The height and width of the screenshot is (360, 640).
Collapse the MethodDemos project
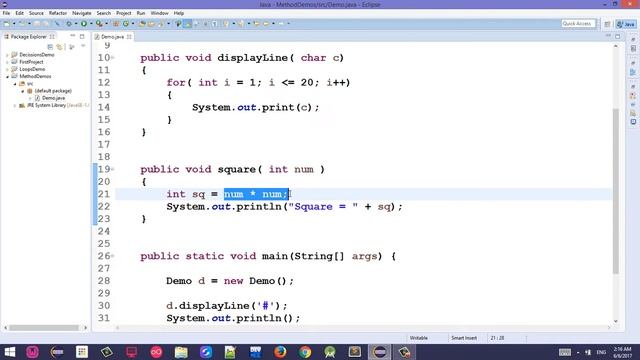(7, 76)
